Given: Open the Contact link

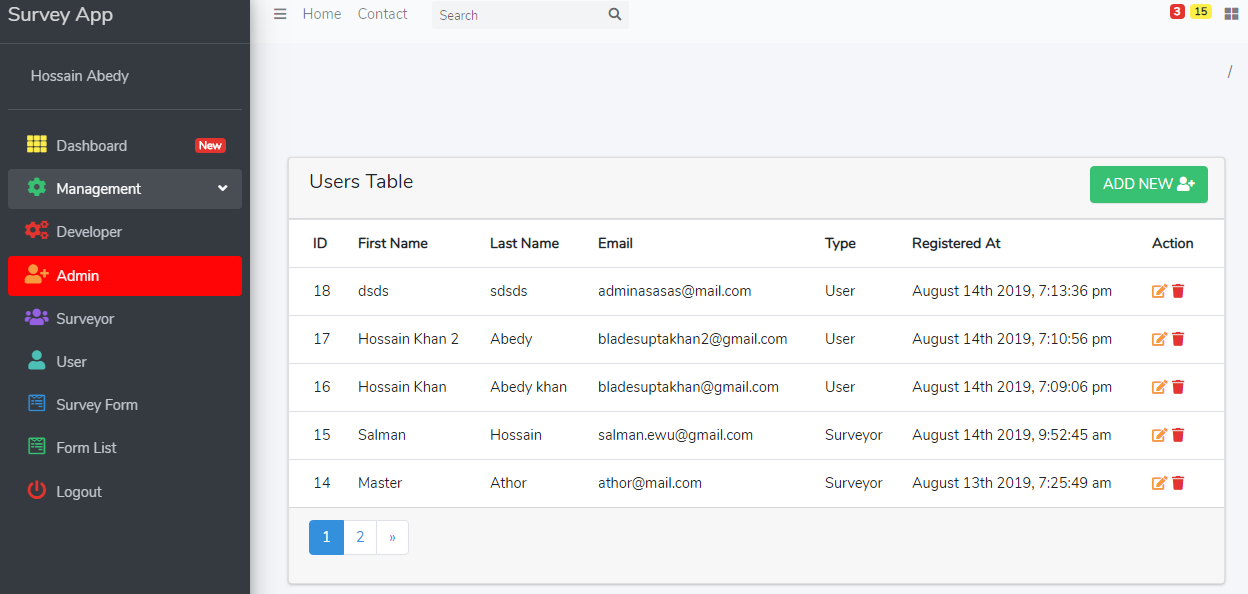Looking at the screenshot, I should [383, 14].
